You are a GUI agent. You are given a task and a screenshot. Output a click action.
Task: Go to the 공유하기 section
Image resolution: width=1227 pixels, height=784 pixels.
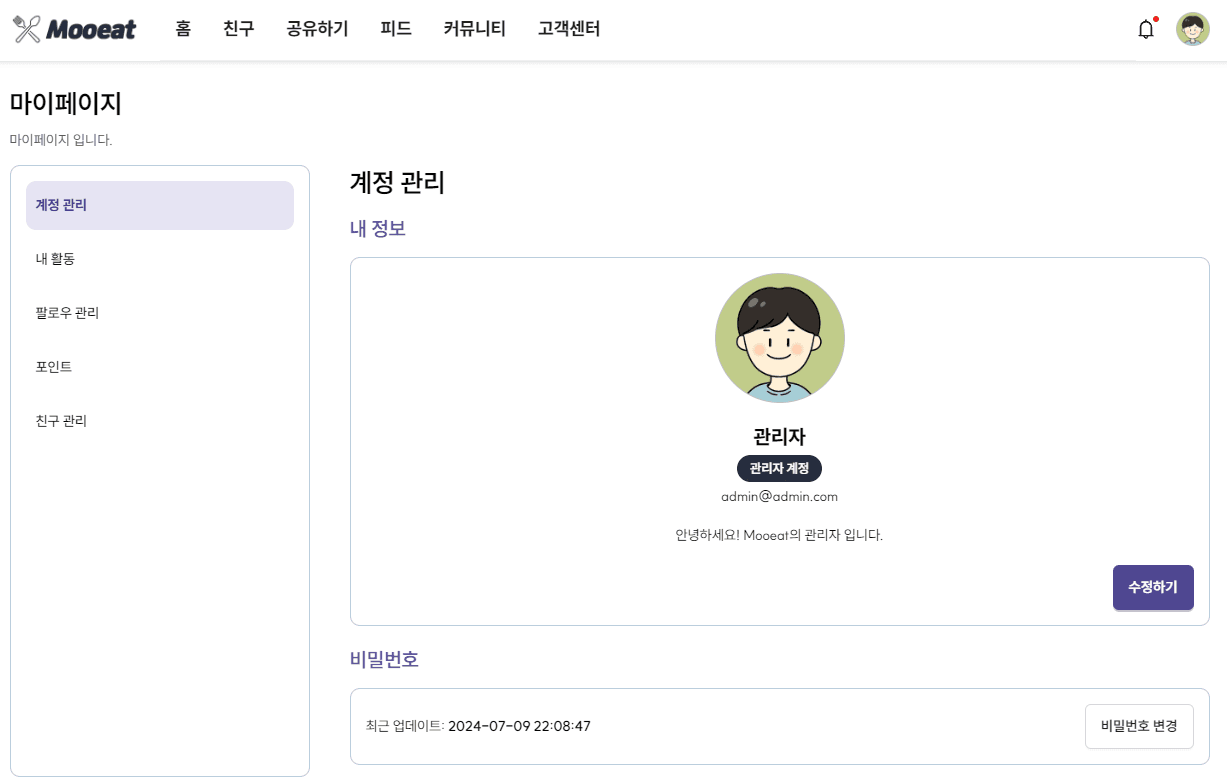click(x=316, y=29)
